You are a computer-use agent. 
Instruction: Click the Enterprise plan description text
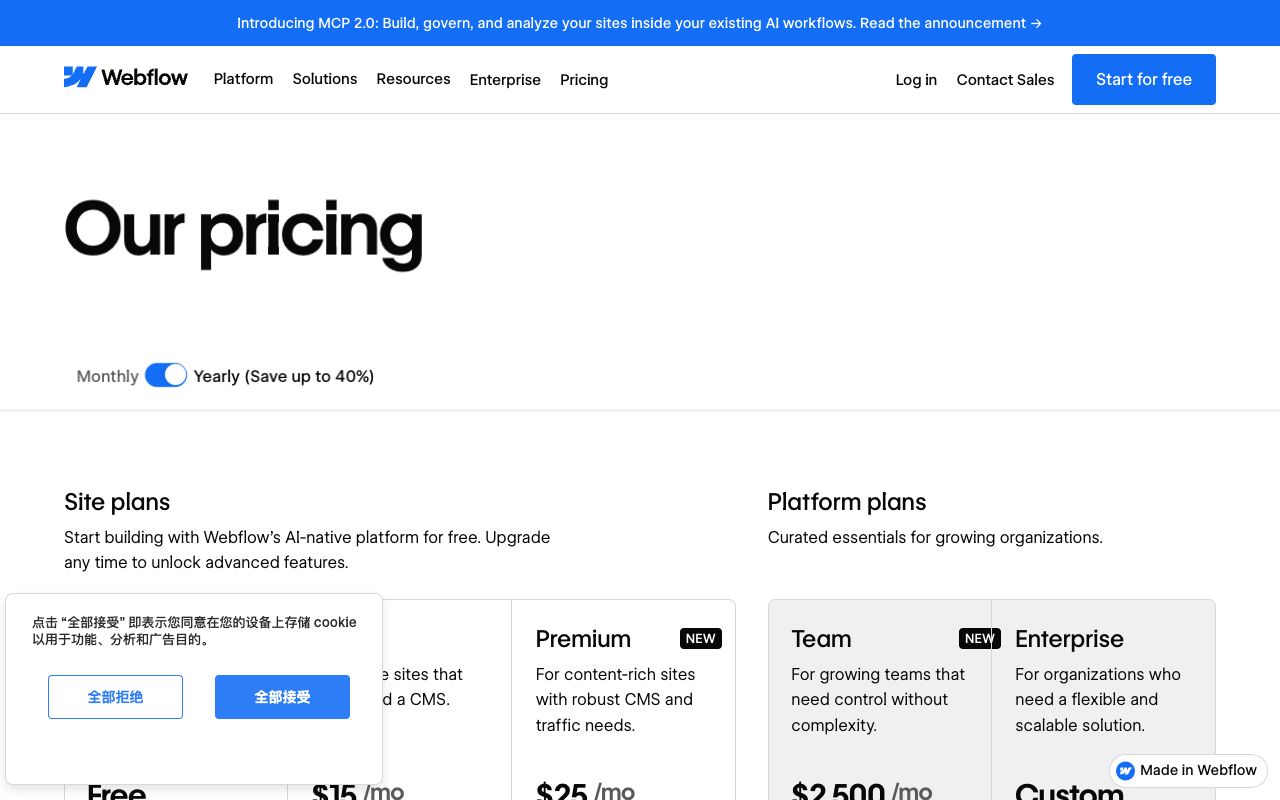[x=1098, y=699]
